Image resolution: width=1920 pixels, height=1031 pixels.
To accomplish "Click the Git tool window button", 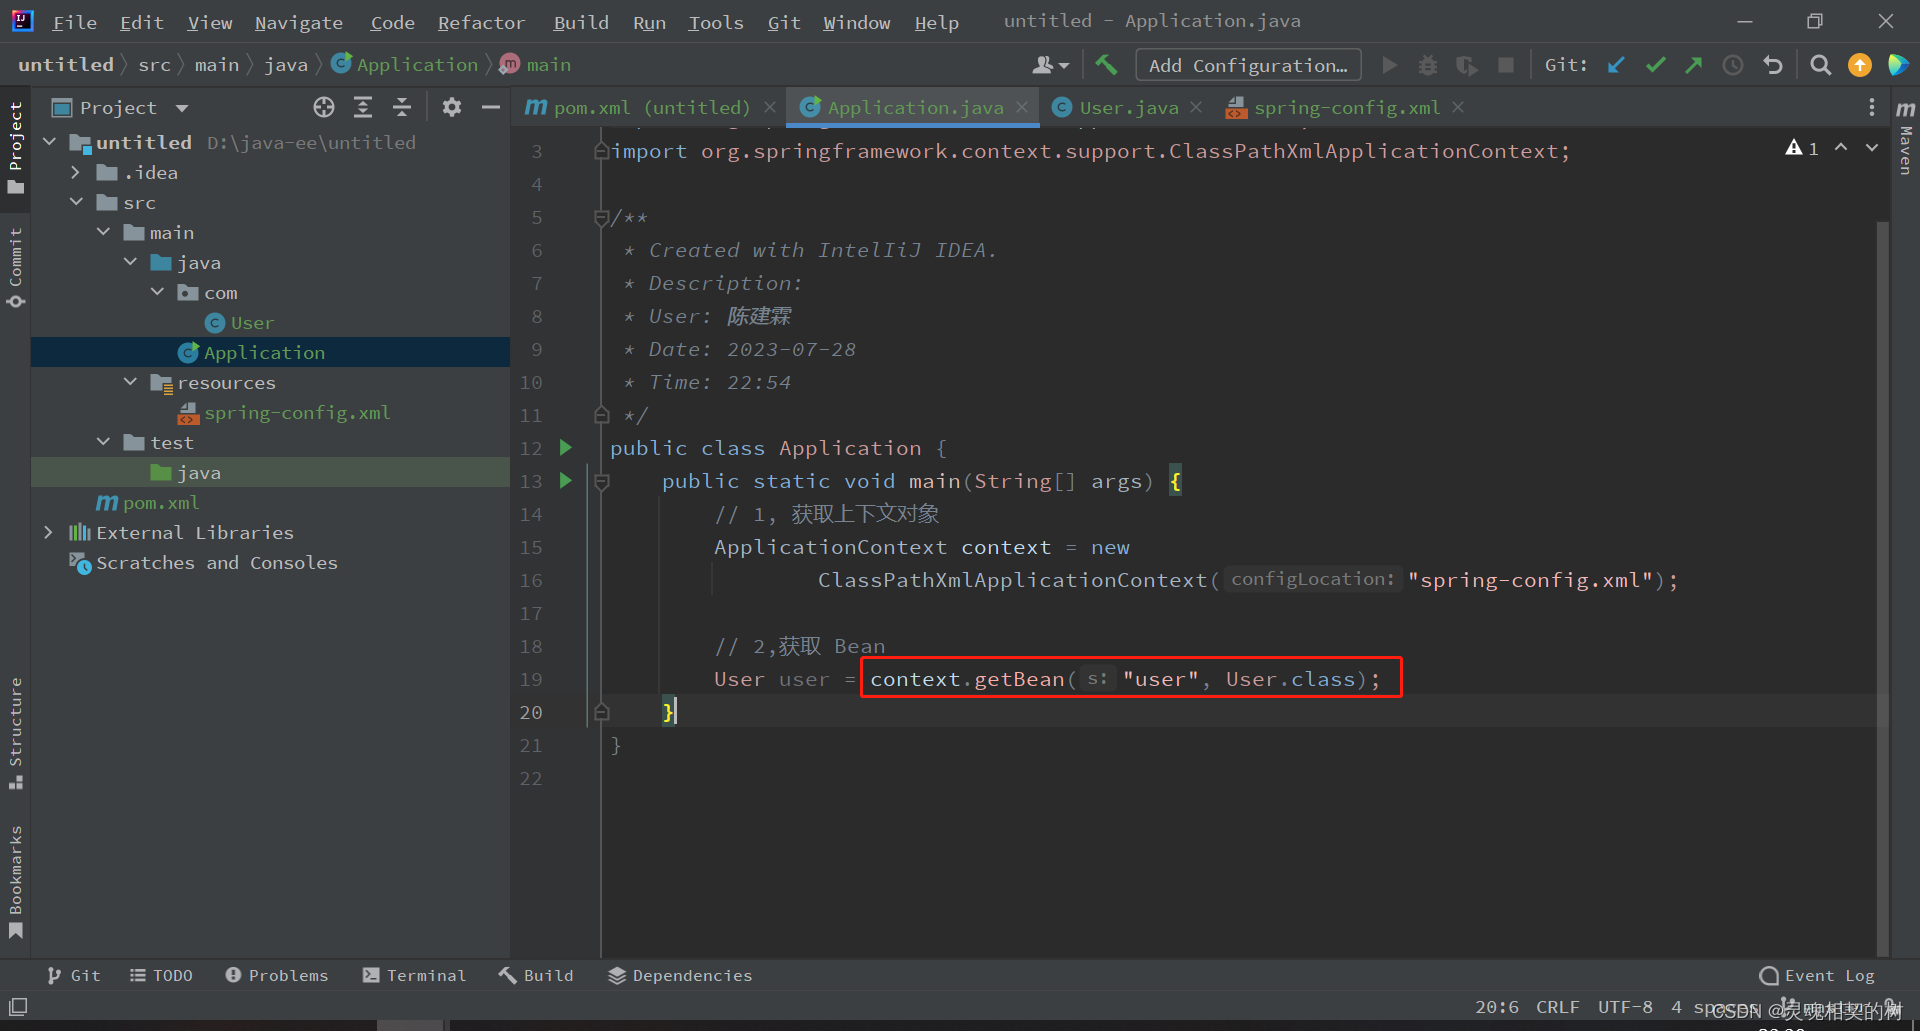I will pyautogui.click(x=74, y=975).
